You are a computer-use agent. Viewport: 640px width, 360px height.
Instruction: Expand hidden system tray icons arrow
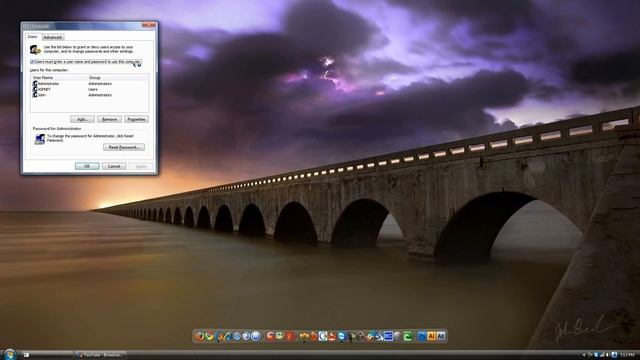(584, 355)
